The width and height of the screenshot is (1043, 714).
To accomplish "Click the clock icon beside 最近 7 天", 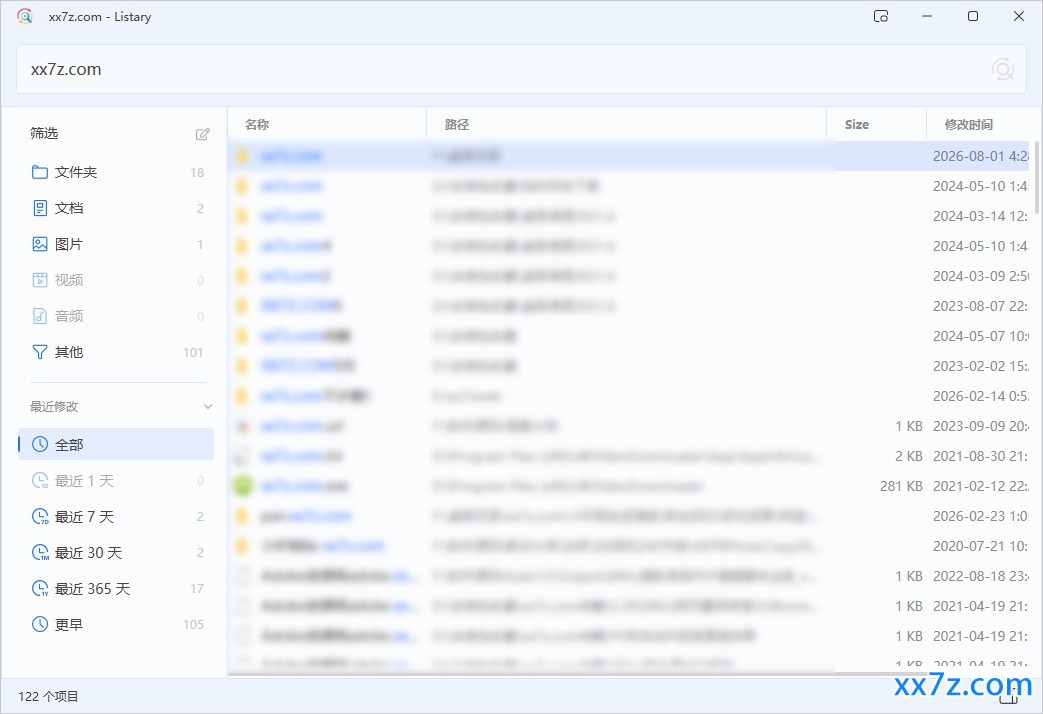I will [40, 516].
